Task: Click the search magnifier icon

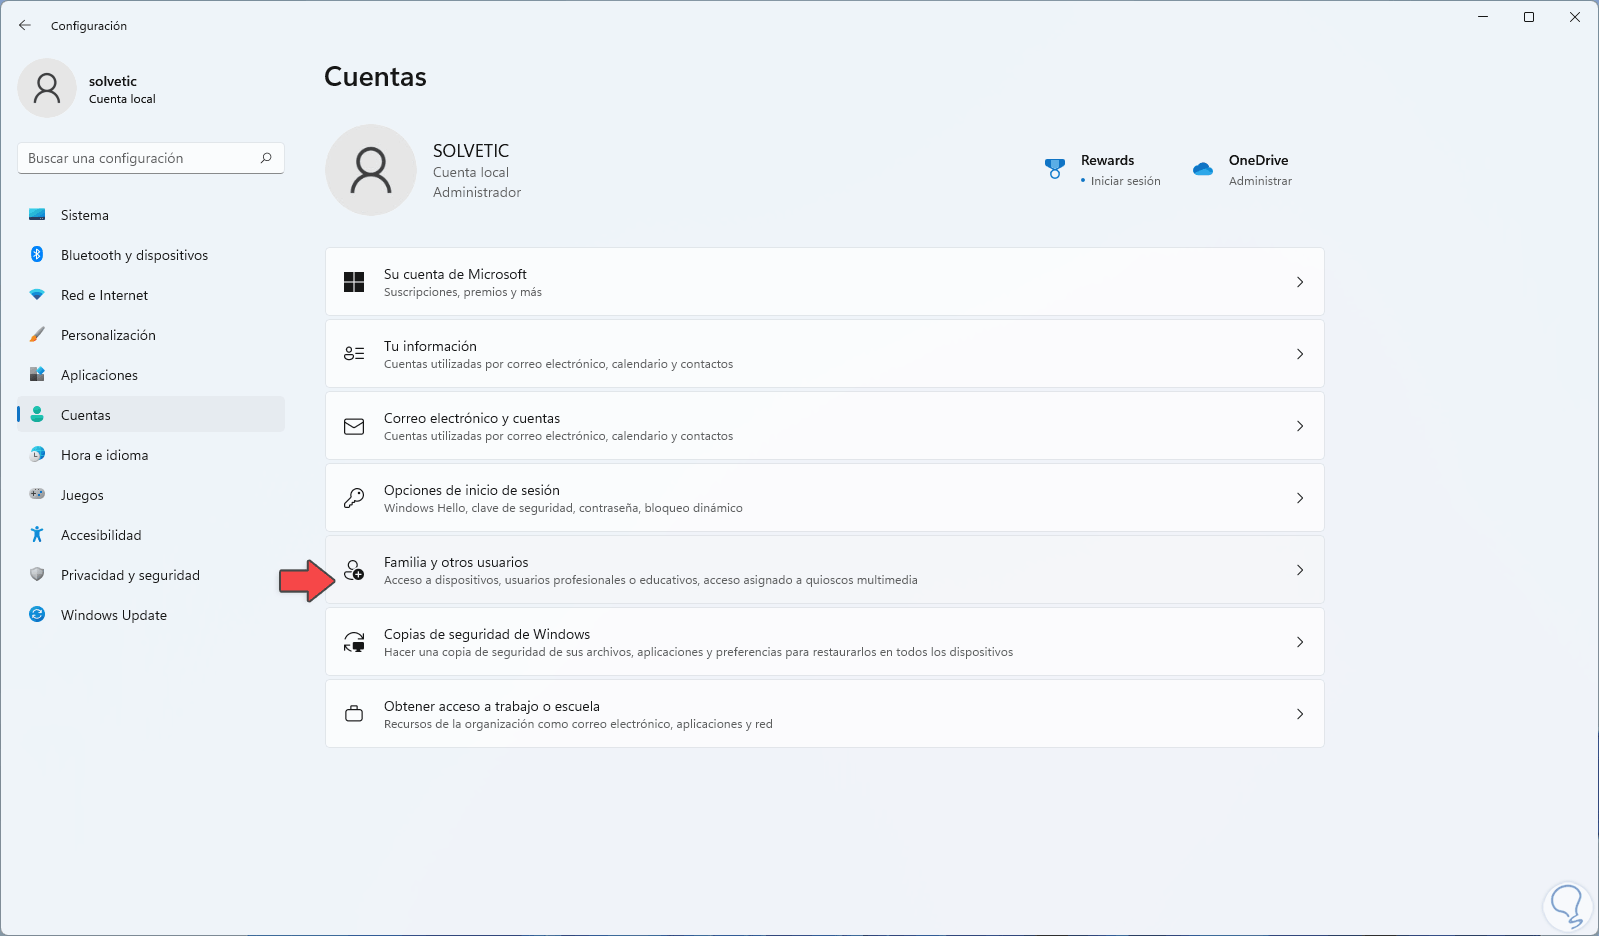Action: 266,158
